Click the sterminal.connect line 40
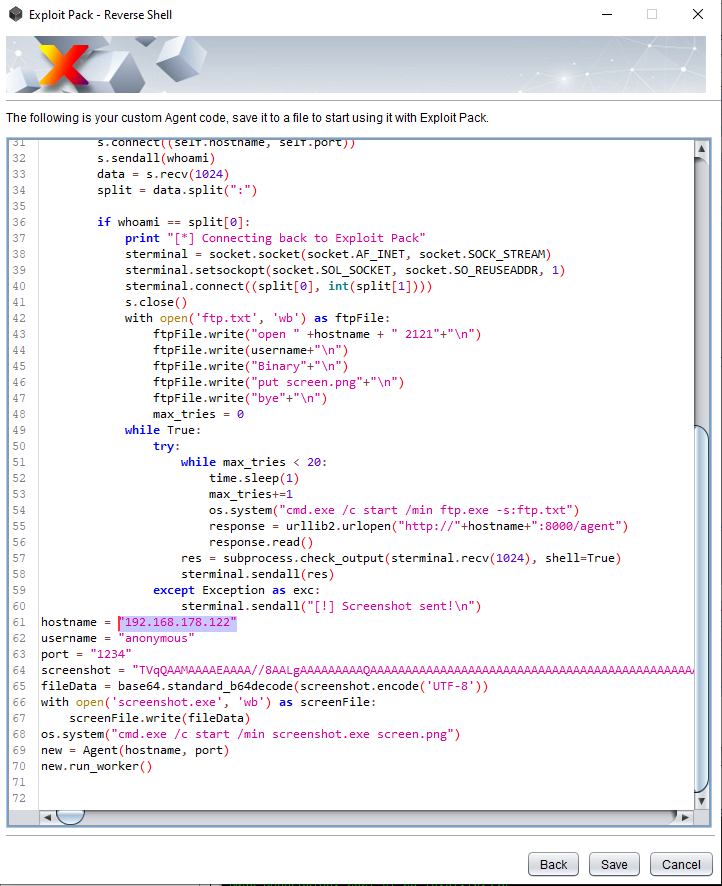The image size is (722, 886). click(279, 286)
